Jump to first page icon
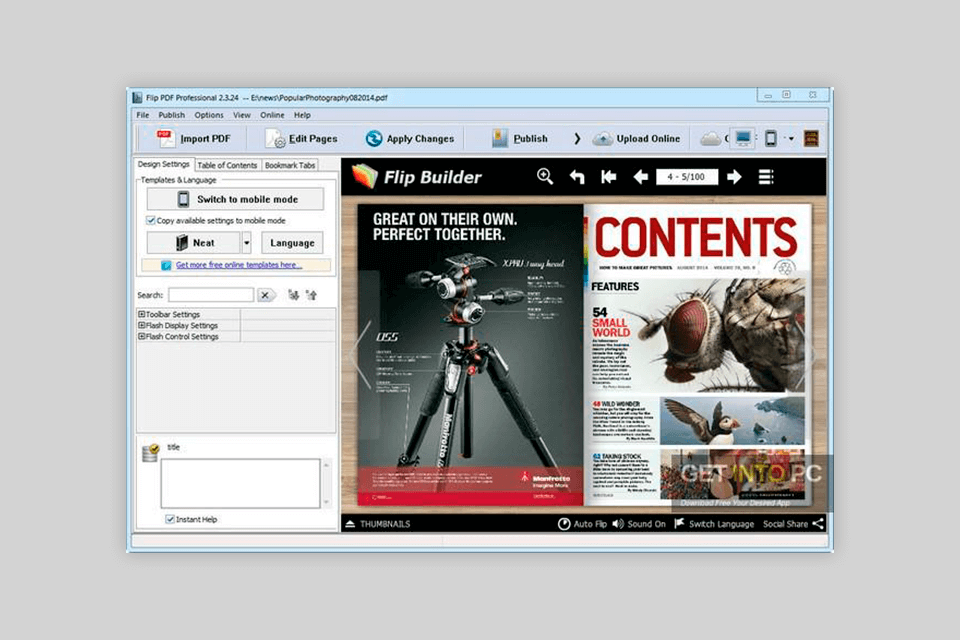Viewport: 960px width, 640px height. click(609, 177)
